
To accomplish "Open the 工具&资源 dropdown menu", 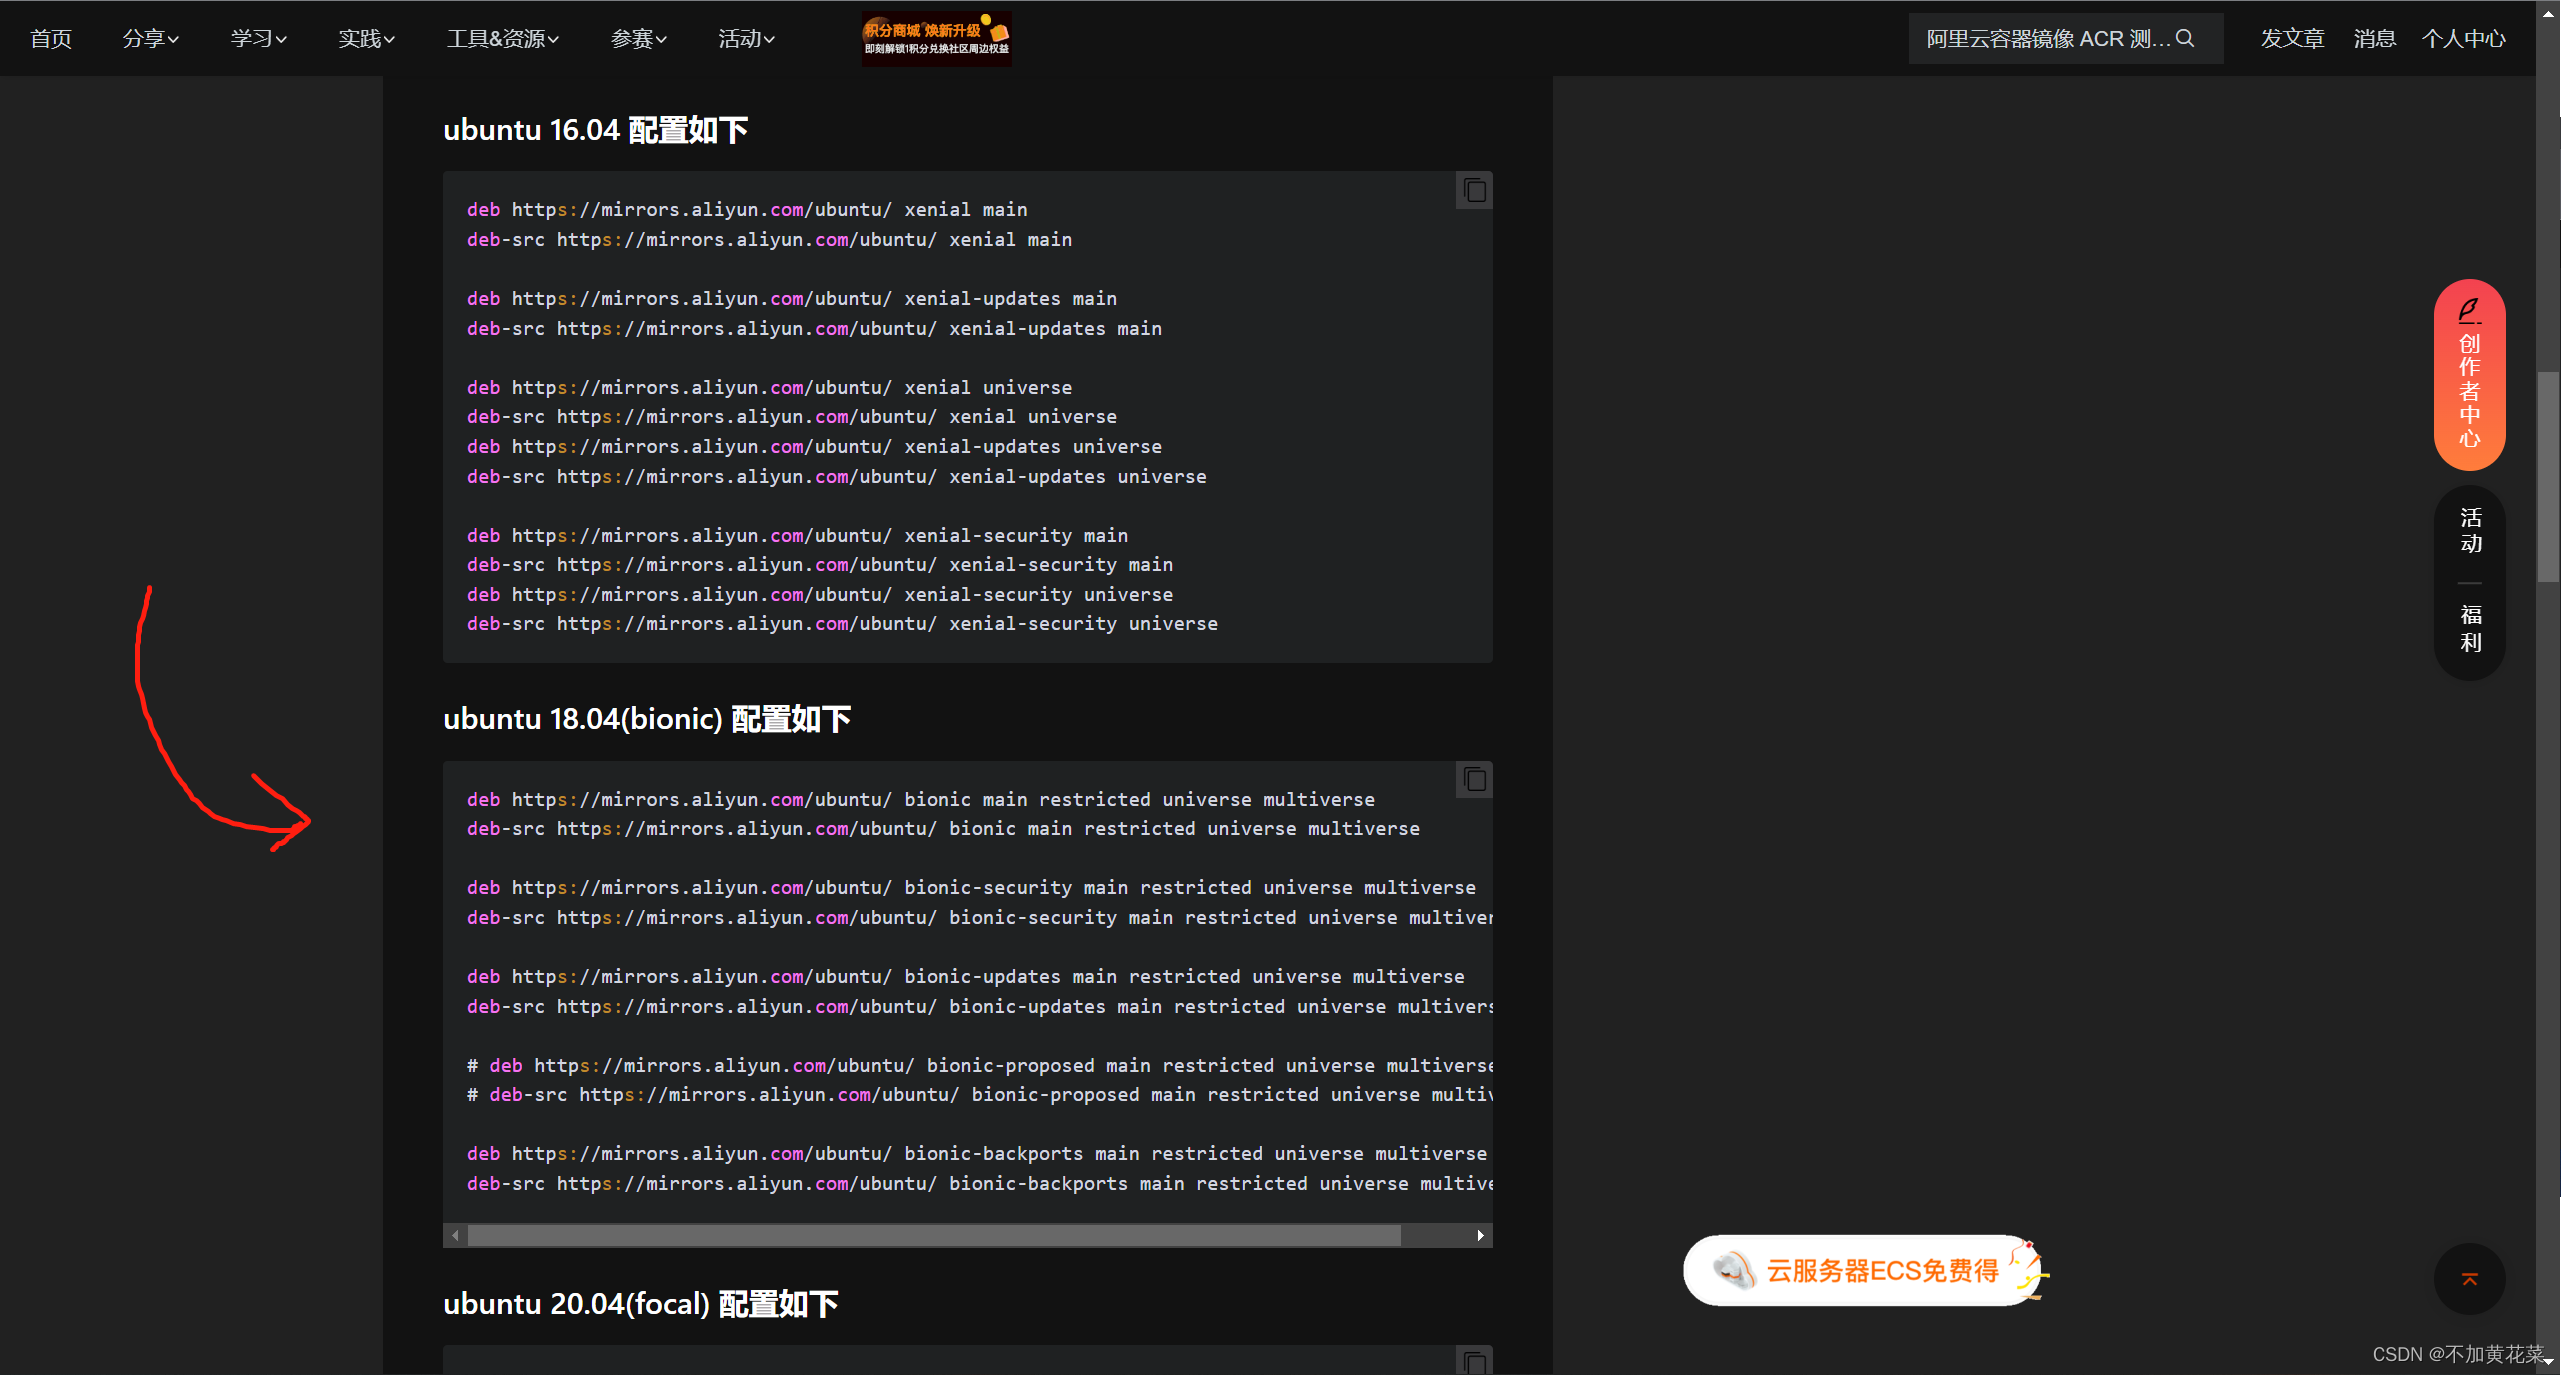I will point(500,38).
